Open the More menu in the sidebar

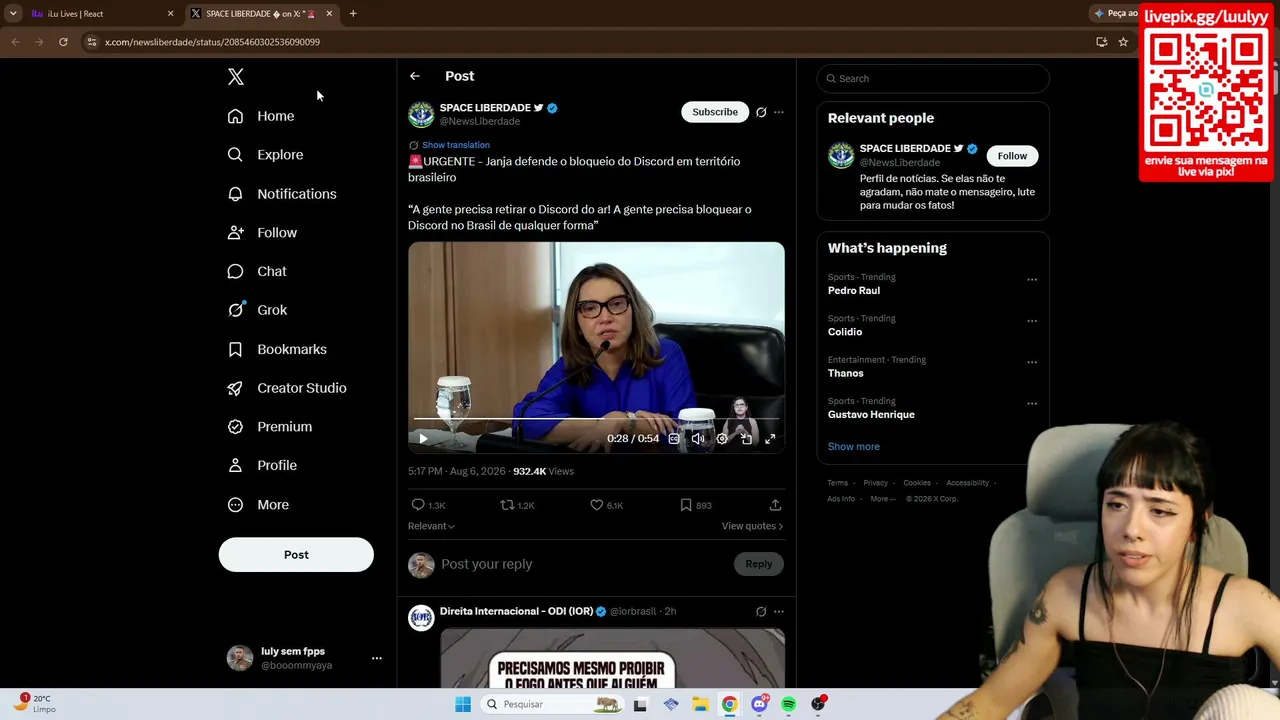coord(258,505)
